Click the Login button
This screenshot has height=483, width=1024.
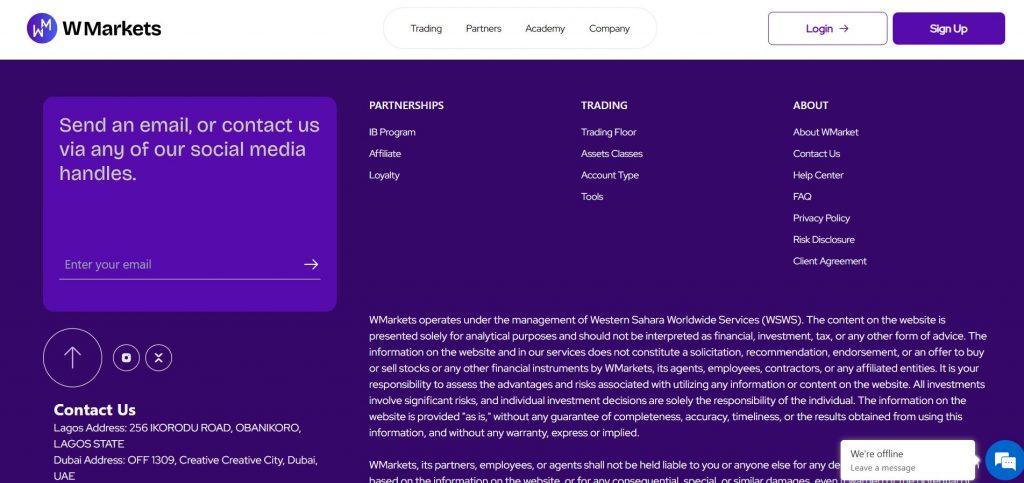pos(827,29)
